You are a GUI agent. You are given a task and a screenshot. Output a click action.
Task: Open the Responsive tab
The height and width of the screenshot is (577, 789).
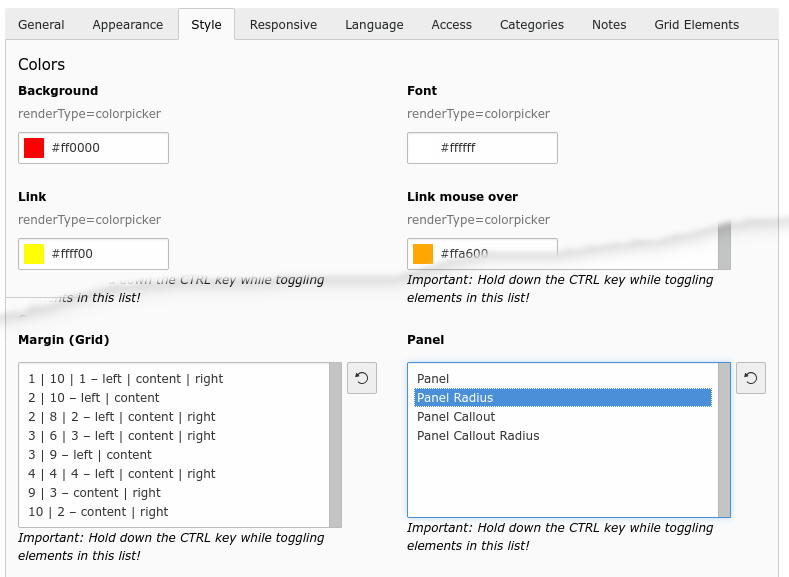tap(283, 25)
